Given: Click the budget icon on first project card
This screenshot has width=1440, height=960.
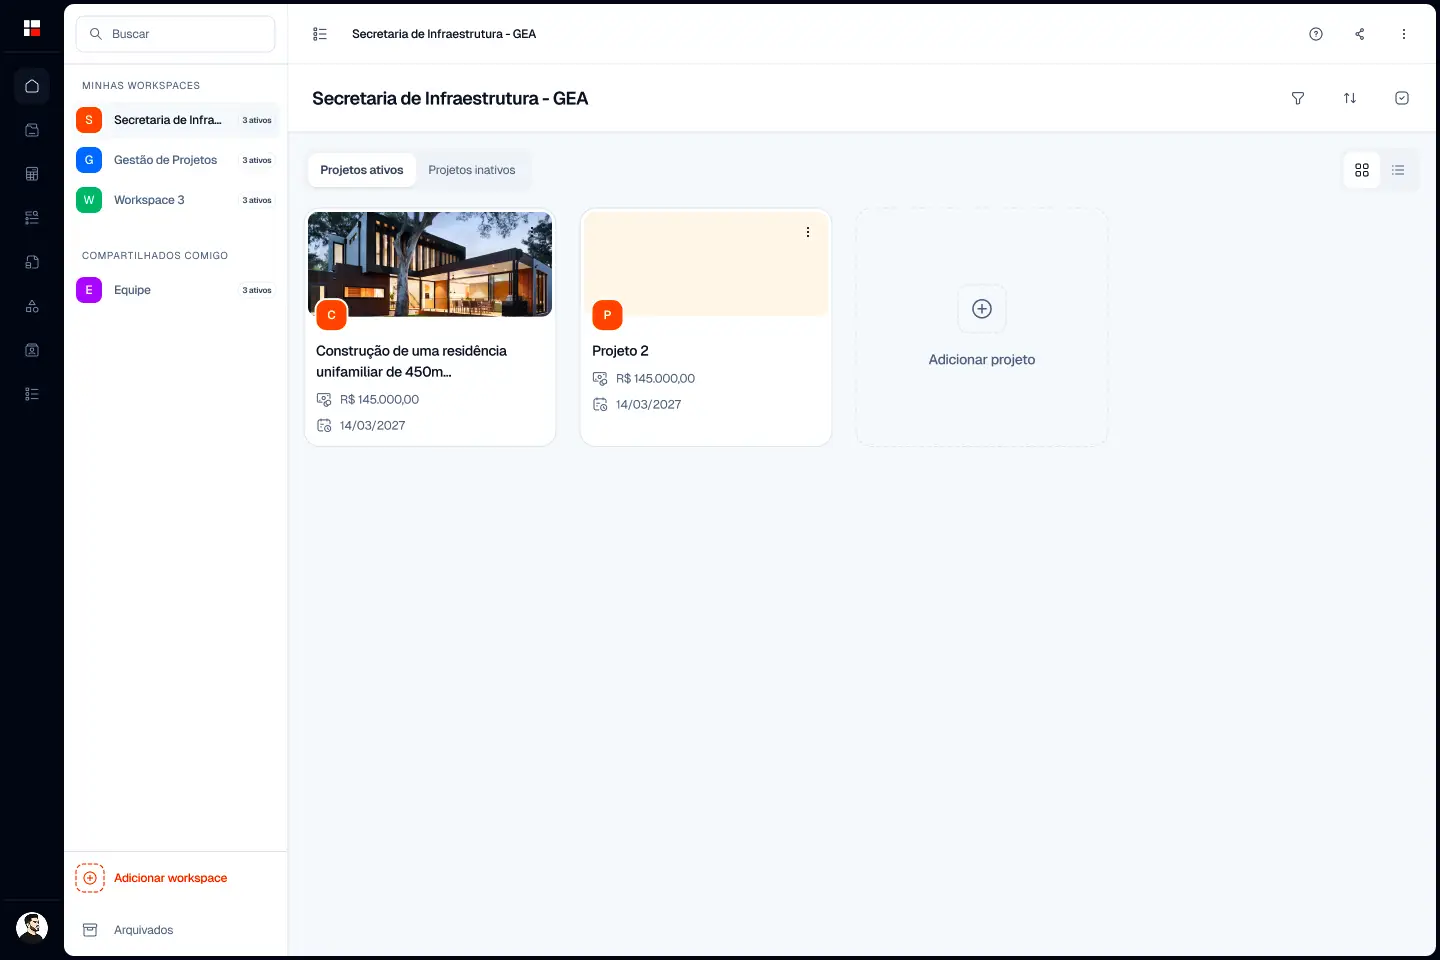Looking at the screenshot, I should (x=324, y=399).
